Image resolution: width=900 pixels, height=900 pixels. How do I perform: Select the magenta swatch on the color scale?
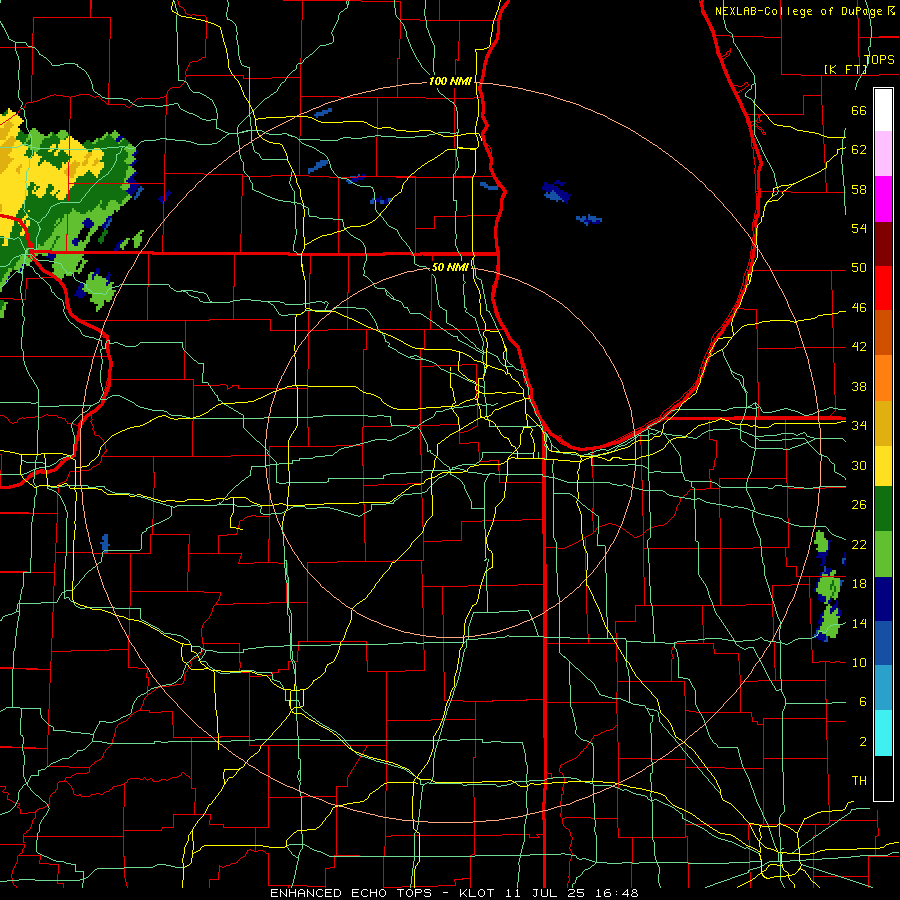tap(883, 199)
